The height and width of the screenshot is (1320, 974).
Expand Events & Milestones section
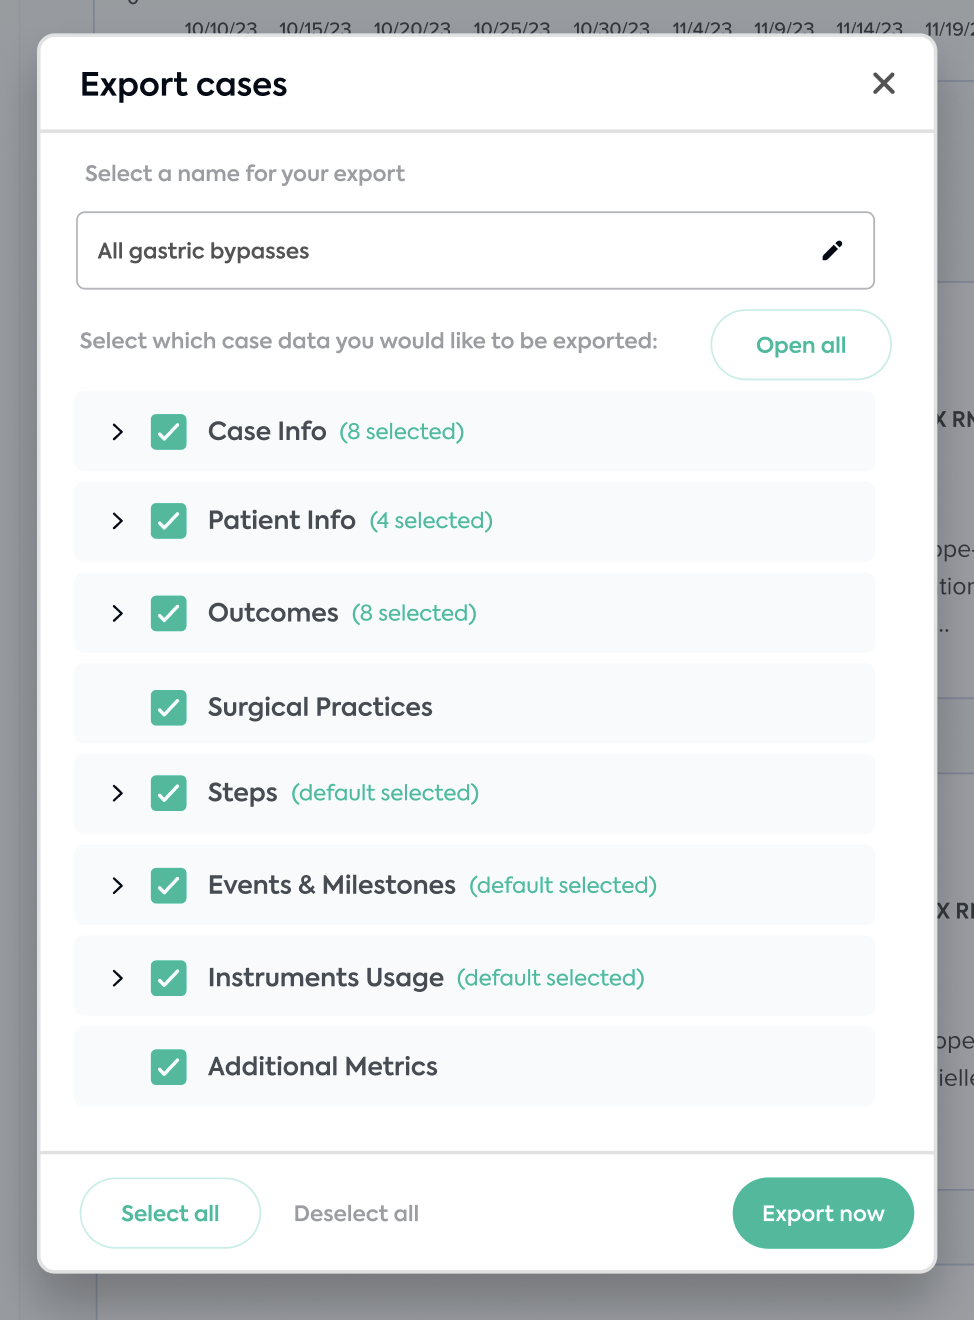pos(118,886)
